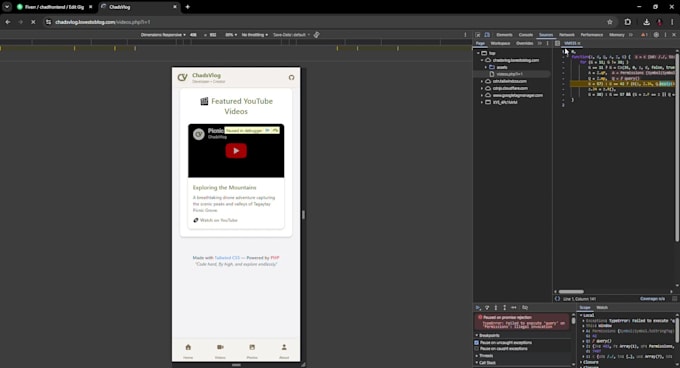Open DevTools settings gear
Viewport: 680px width, 368px height.
[x=656, y=35]
